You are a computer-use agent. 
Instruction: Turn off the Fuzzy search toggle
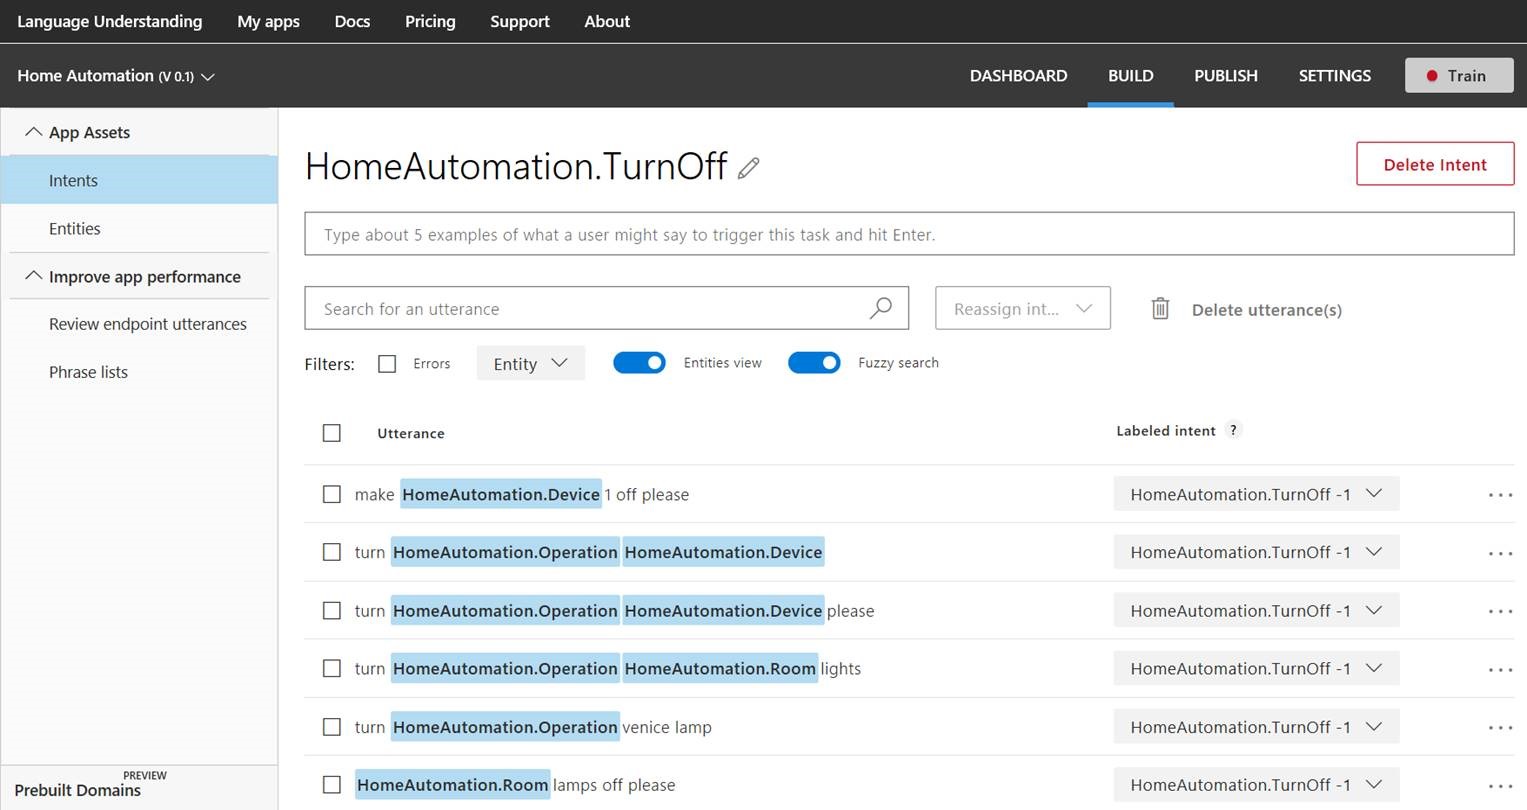click(x=814, y=363)
